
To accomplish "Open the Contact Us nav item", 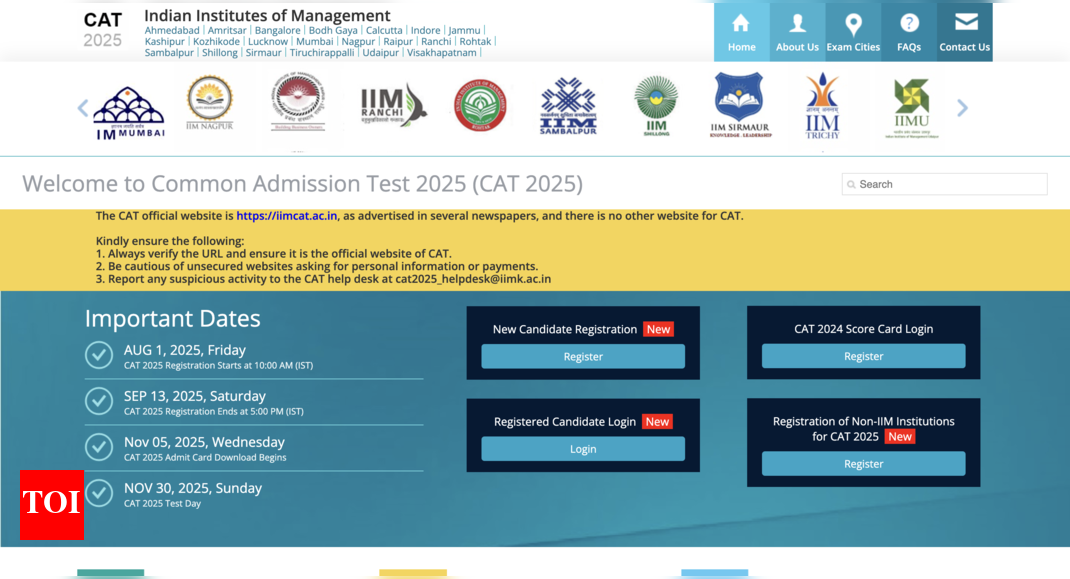I will click(x=964, y=32).
